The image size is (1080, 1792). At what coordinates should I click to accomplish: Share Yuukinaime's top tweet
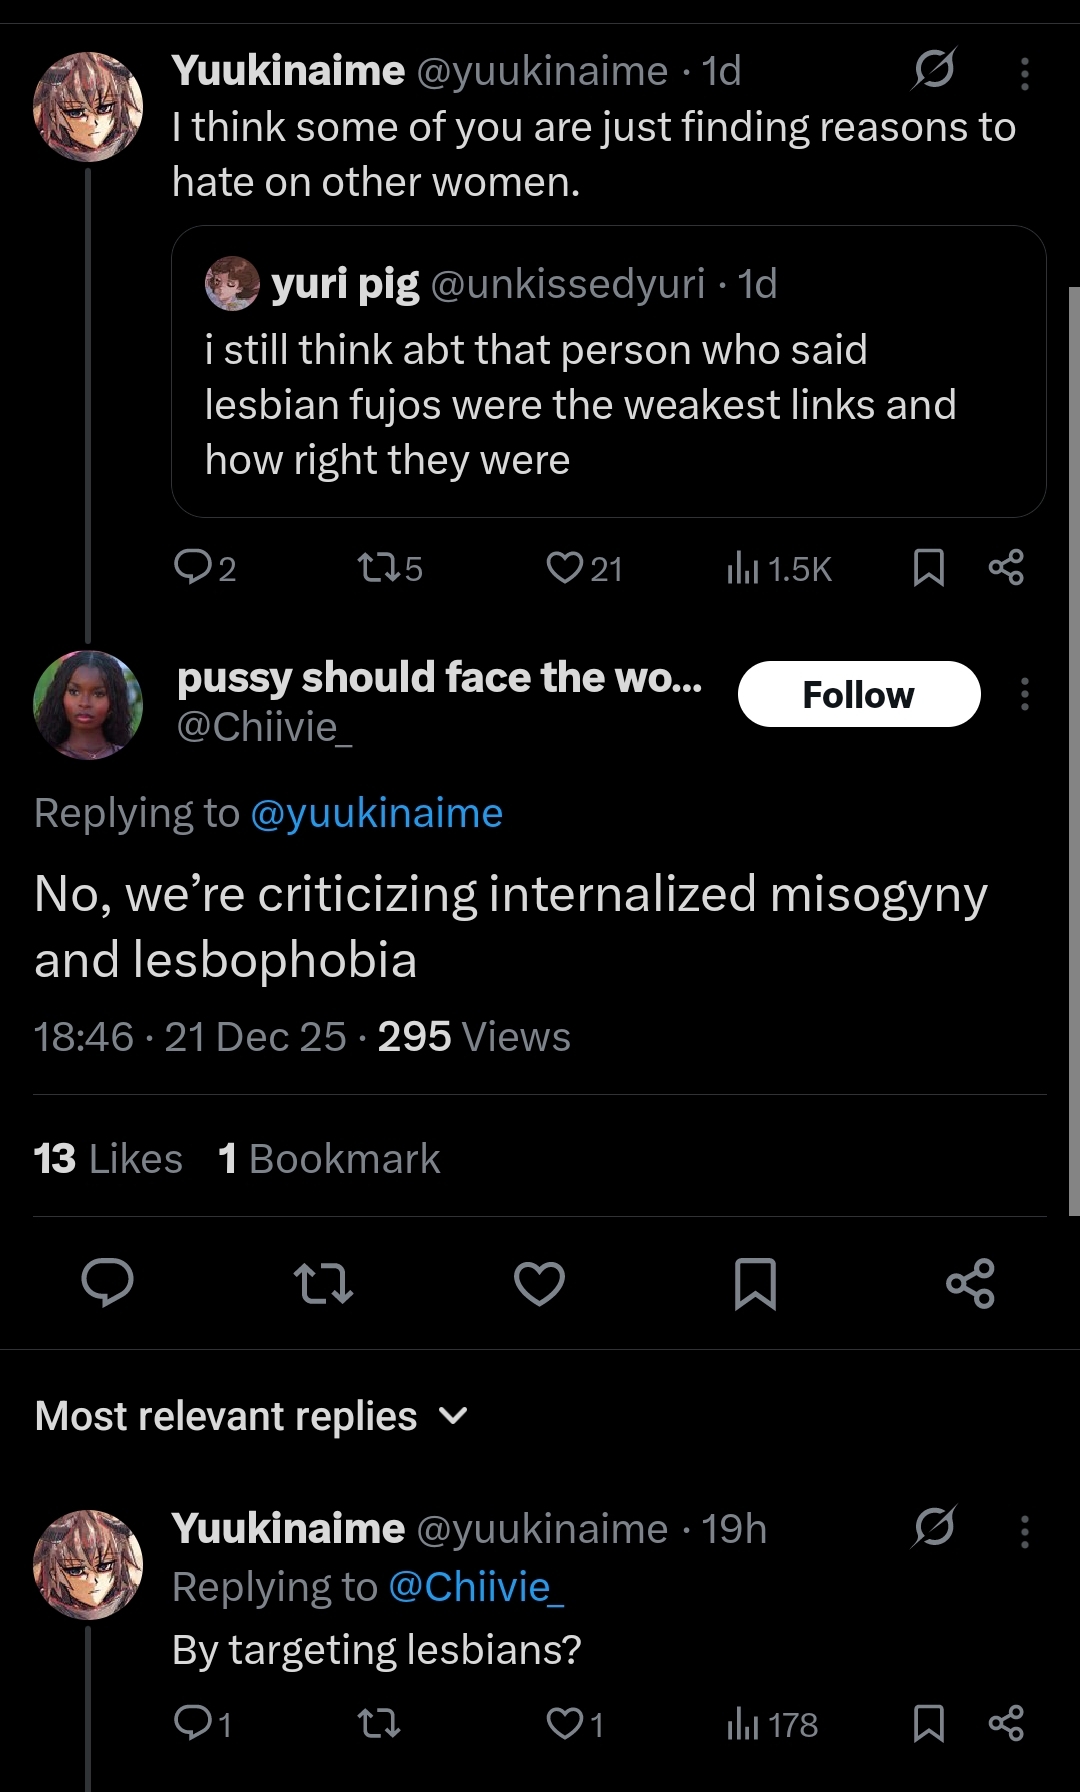[x=1006, y=568]
